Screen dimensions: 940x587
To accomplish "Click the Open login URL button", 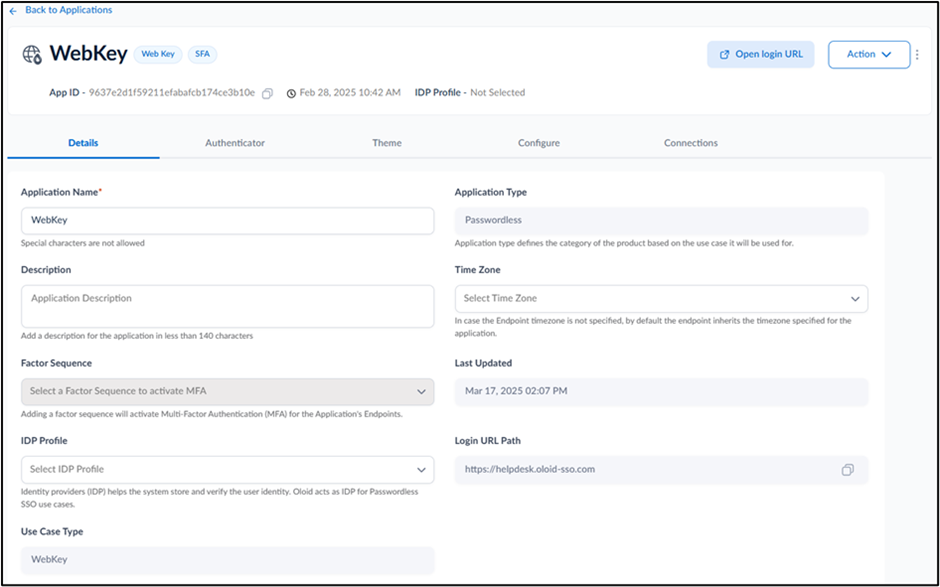I will click(761, 55).
